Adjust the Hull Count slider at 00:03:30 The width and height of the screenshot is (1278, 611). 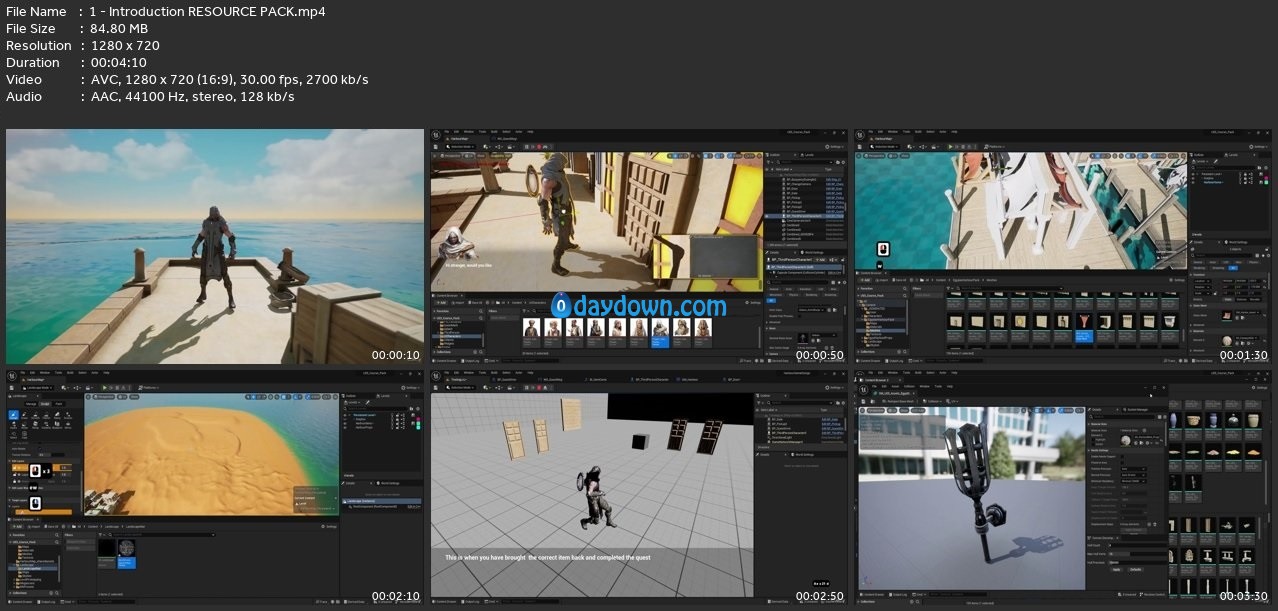point(1137,545)
